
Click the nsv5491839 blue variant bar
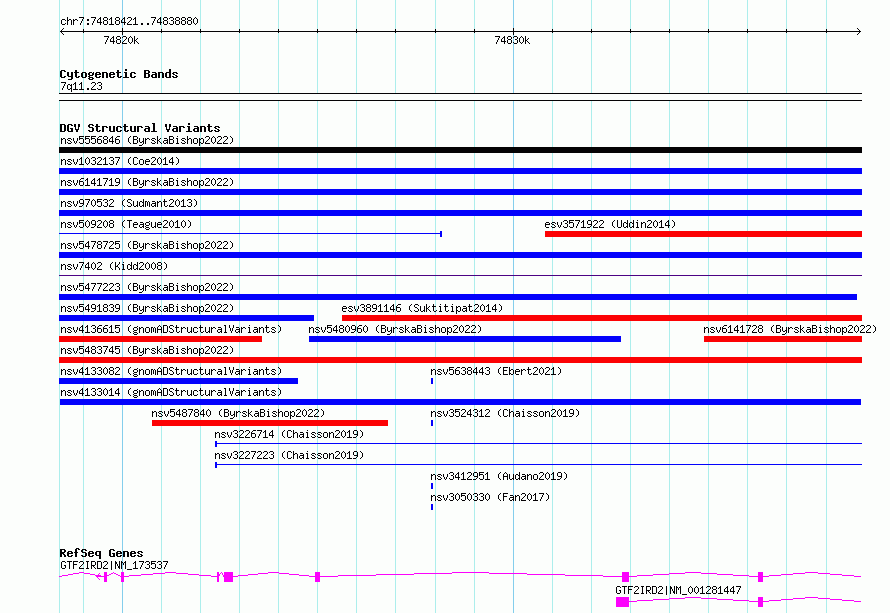pyautogui.click(x=186, y=318)
